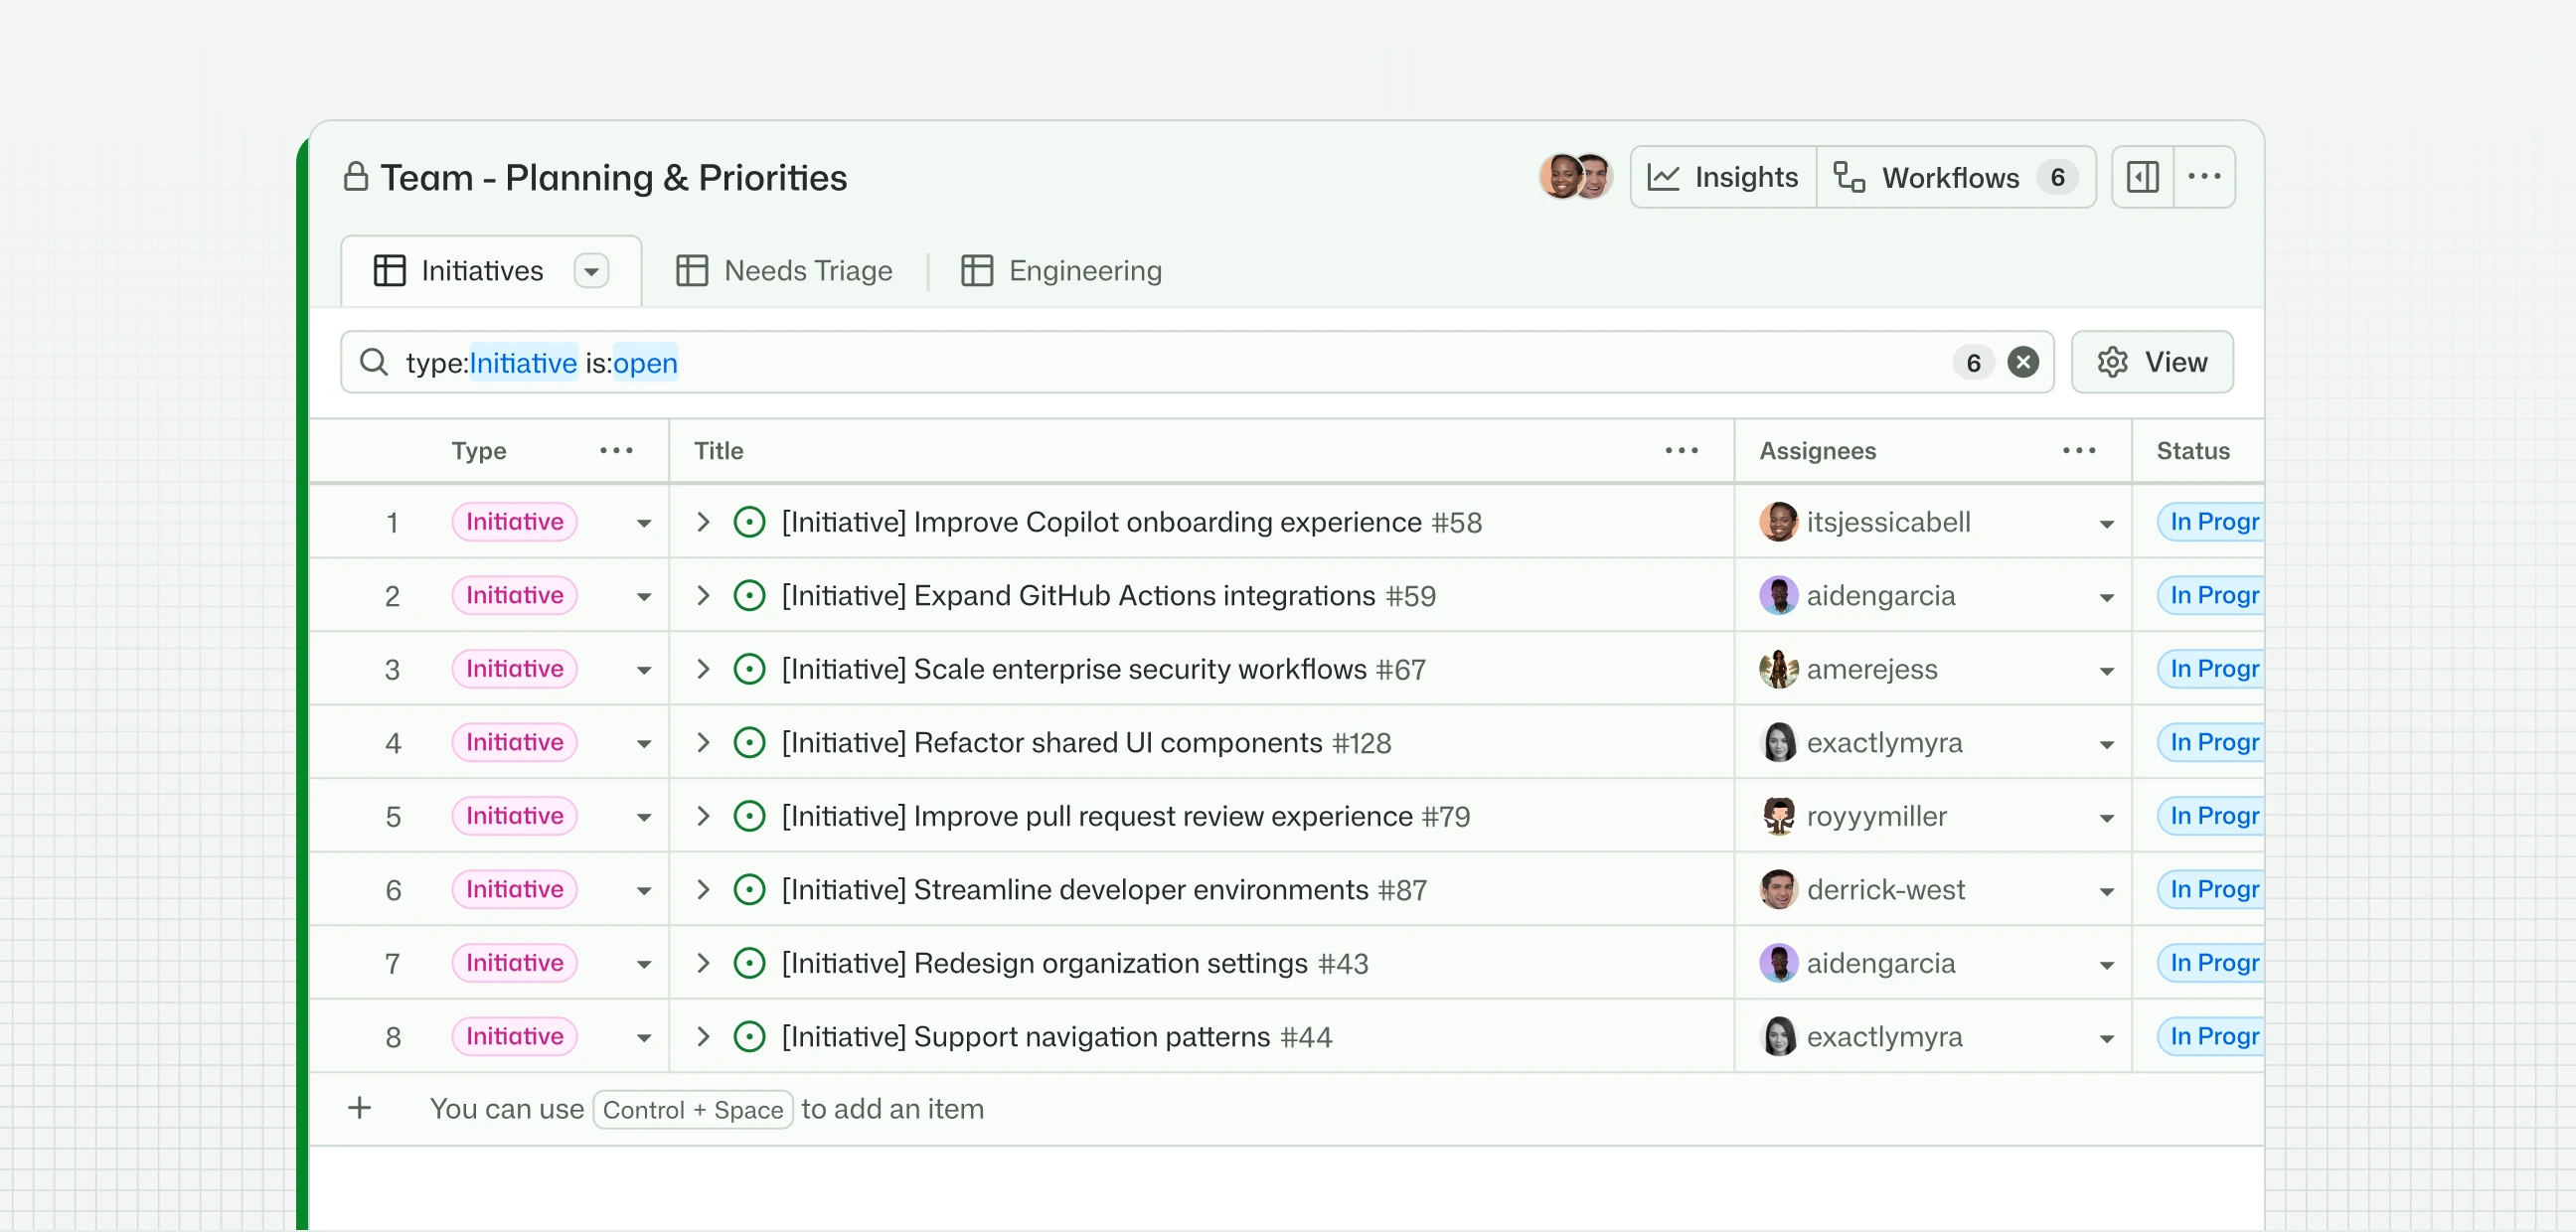This screenshot has width=2576, height=1232.
Task: Open the Insights chart view
Action: [x=1723, y=177]
